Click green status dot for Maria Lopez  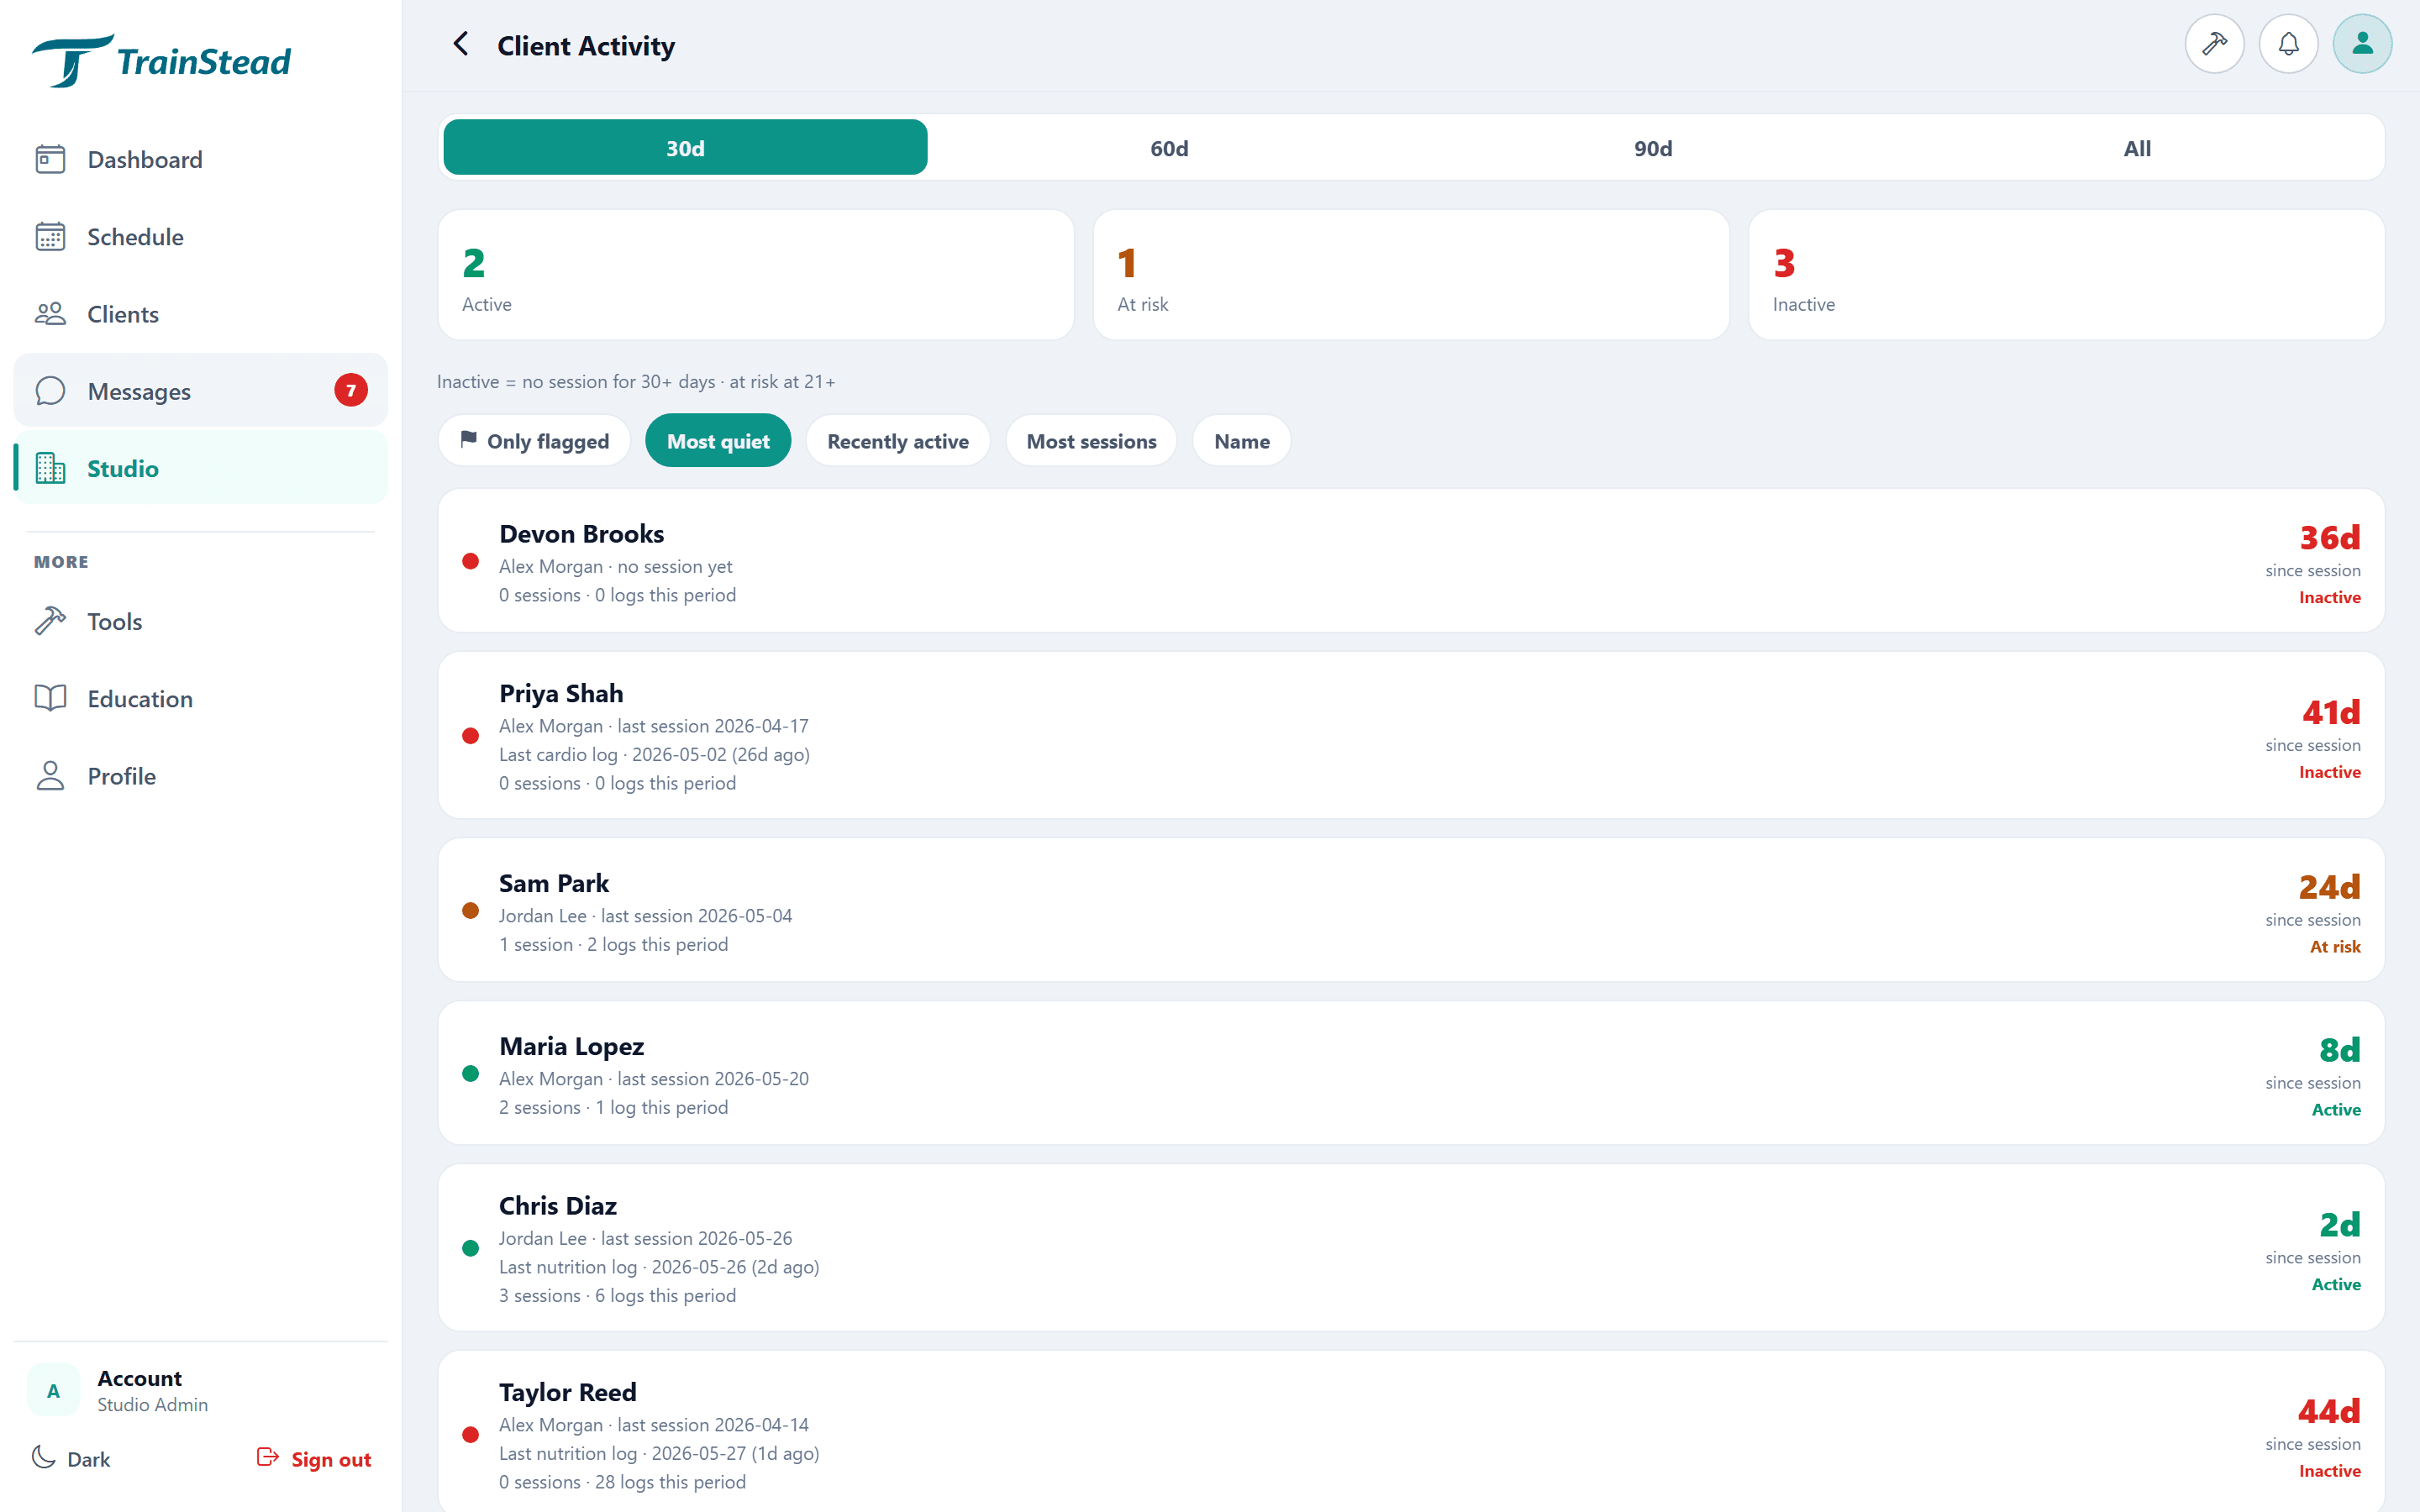coord(470,1074)
